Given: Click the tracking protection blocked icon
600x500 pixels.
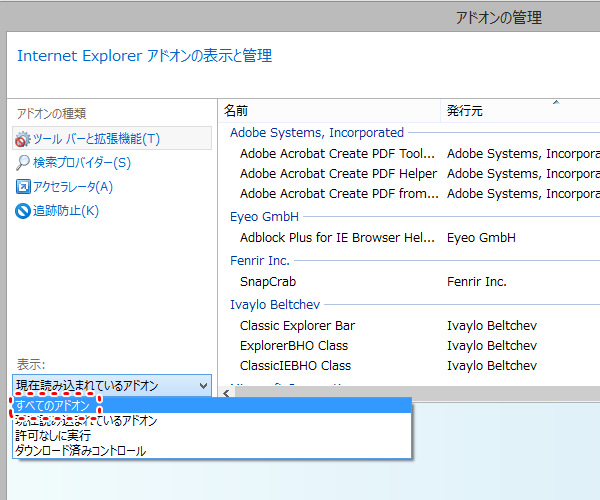Looking at the screenshot, I should coord(23,211).
